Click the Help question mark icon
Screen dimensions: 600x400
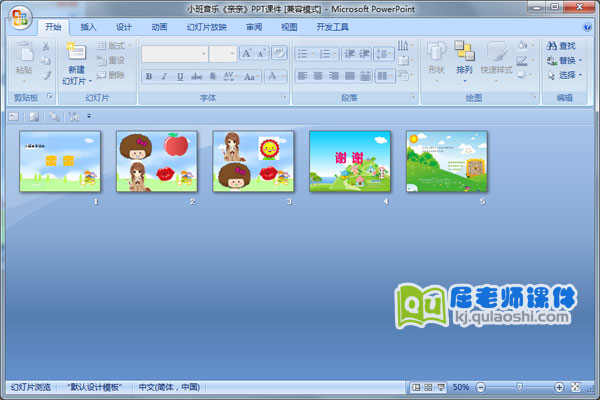587,27
